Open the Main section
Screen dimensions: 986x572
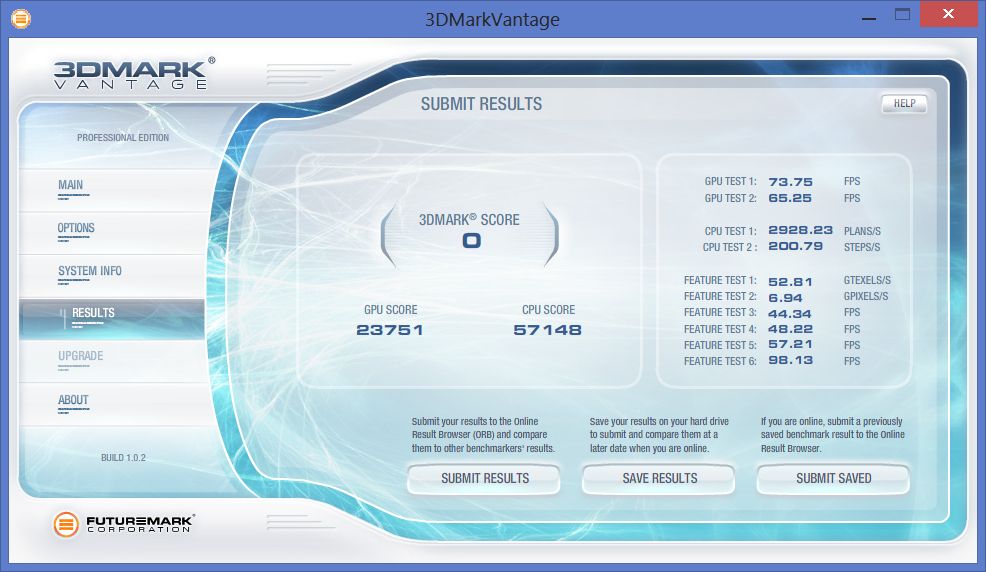click(71, 185)
